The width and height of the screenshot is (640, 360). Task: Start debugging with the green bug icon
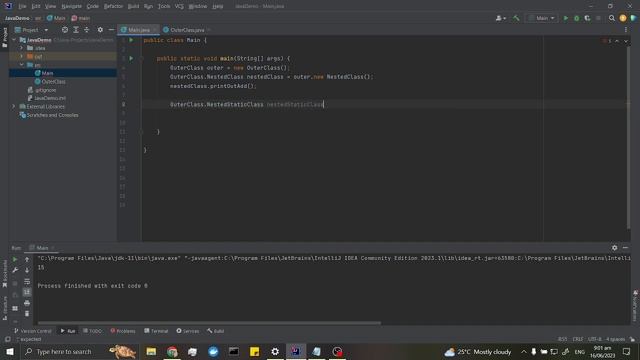click(x=577, y=18)
